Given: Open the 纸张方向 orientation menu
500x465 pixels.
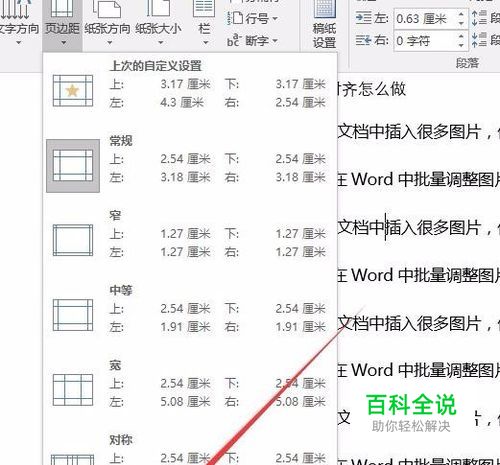Looking at the screenshot, I should [107, 23].
